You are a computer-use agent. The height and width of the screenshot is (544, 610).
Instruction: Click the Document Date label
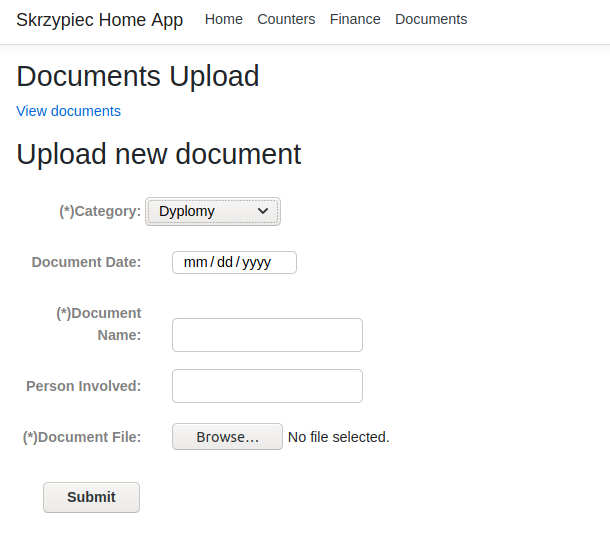86,262
